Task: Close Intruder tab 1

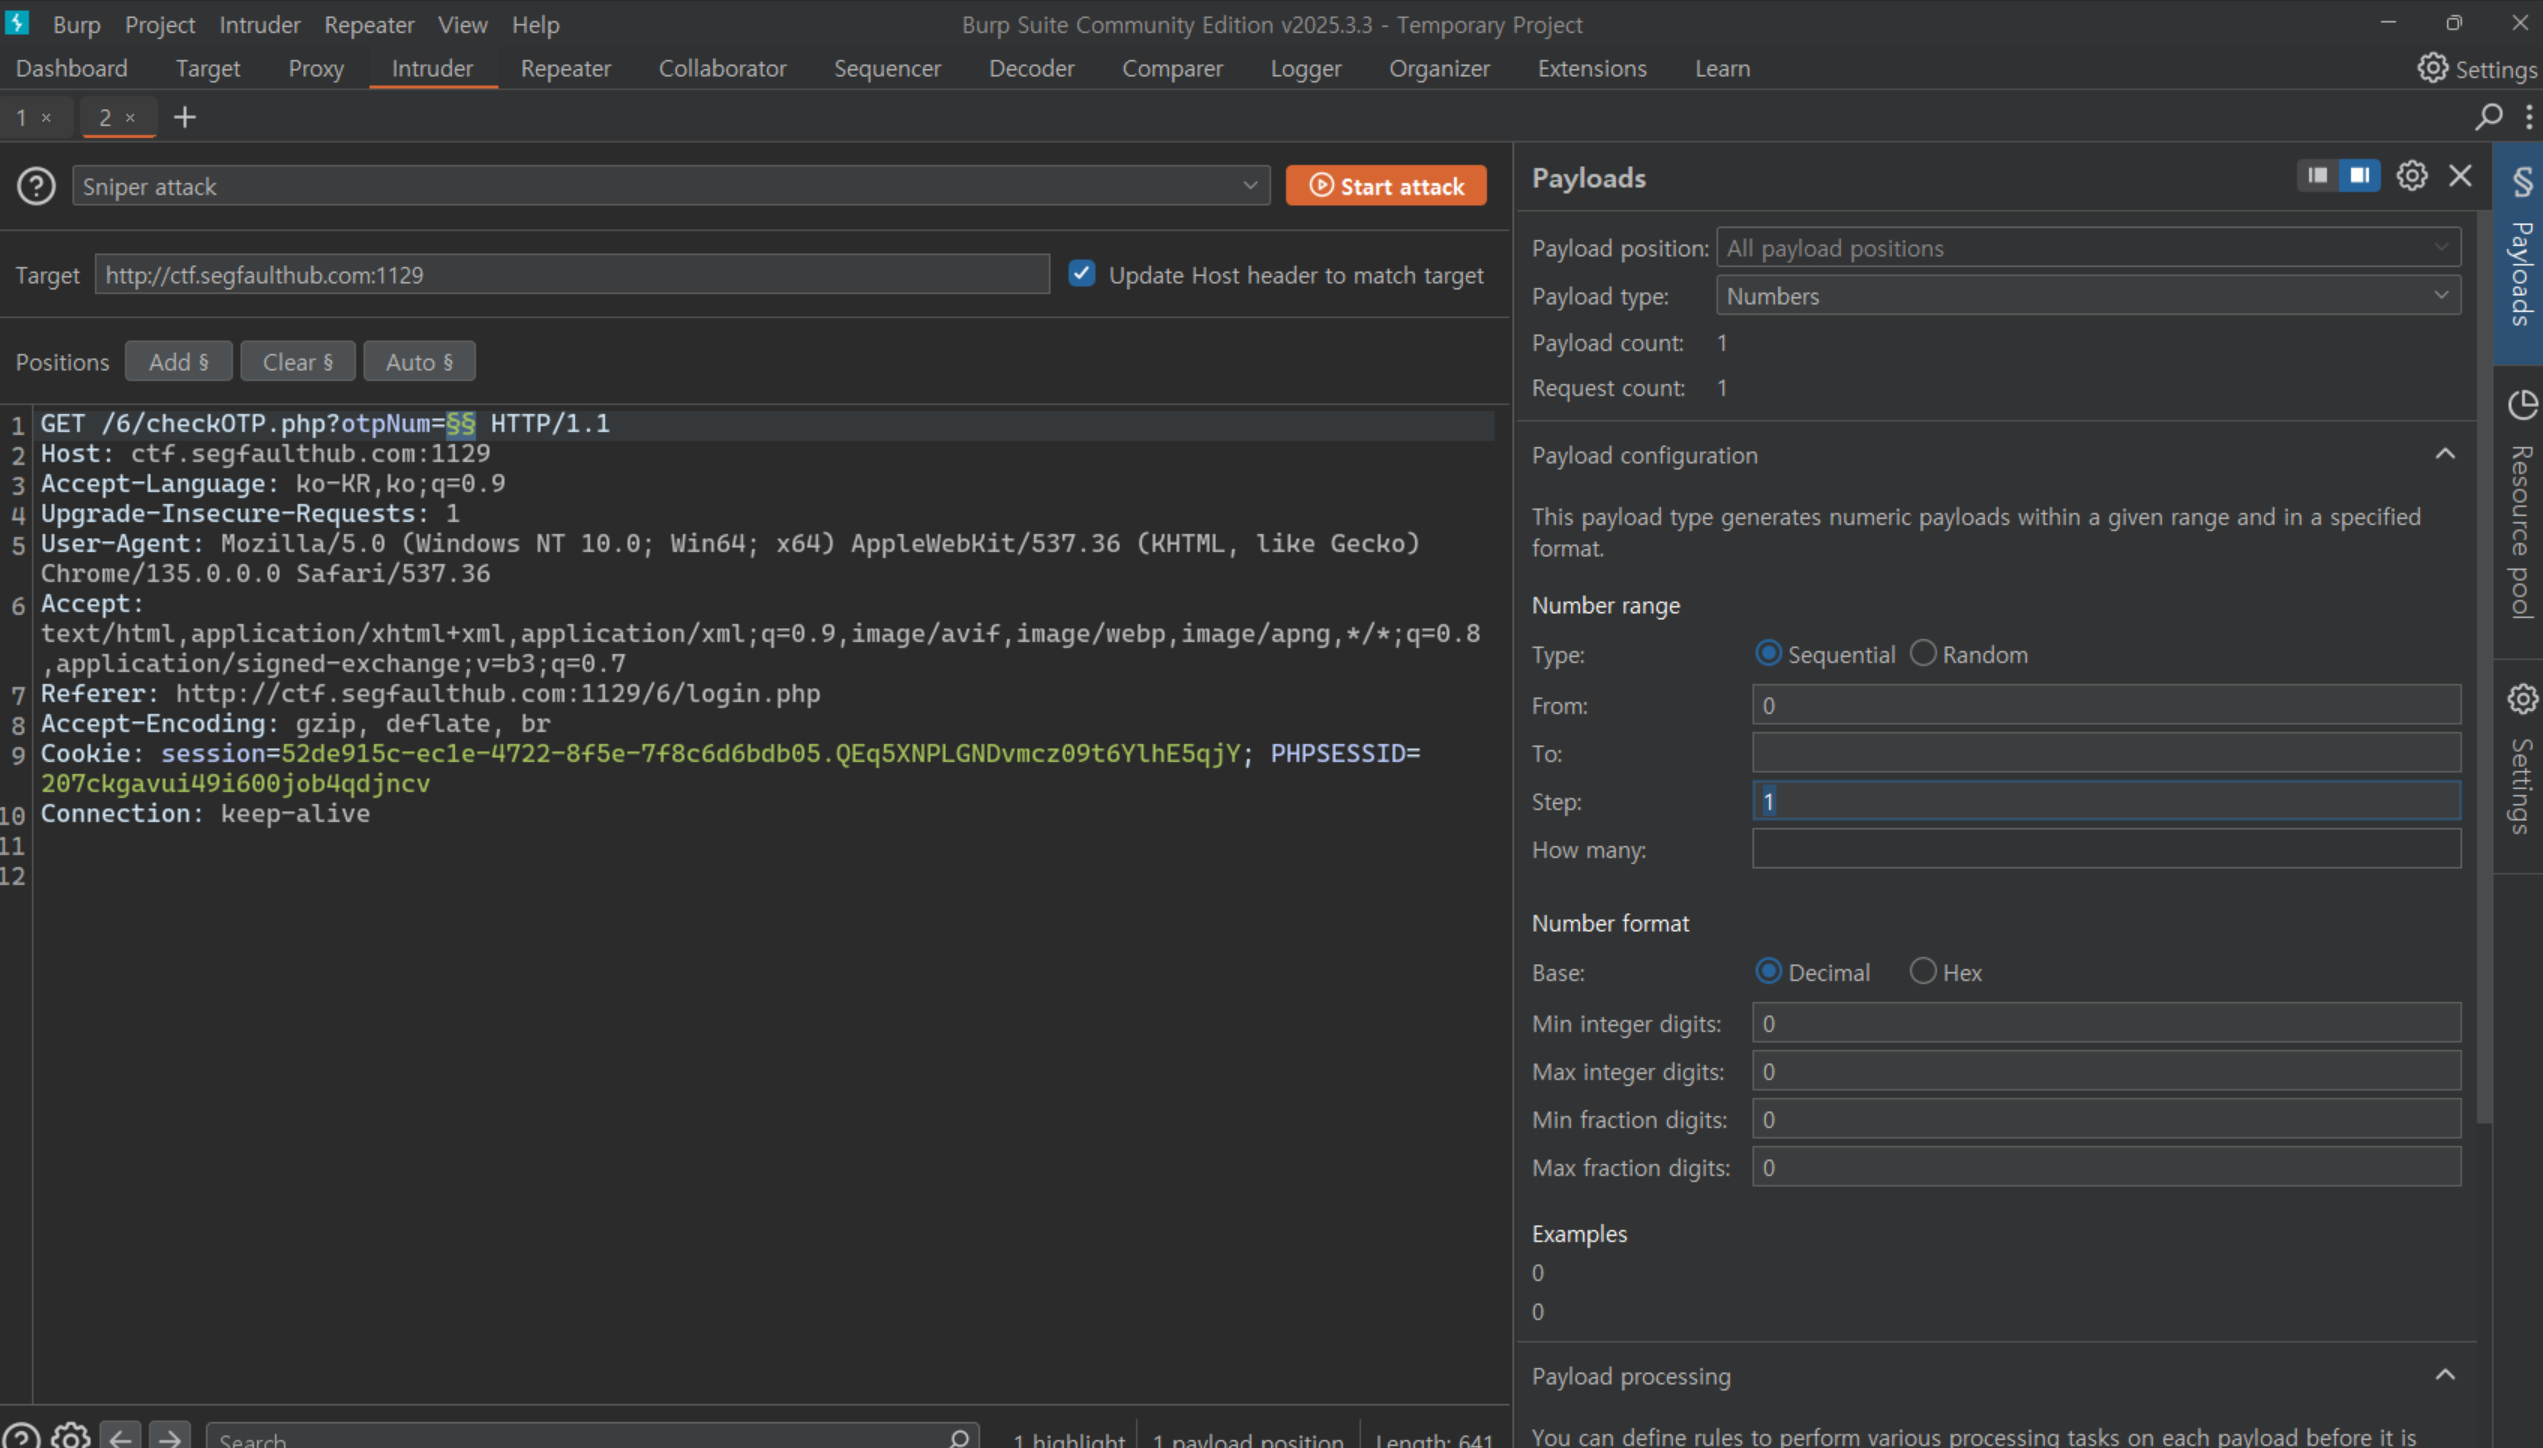Action: 46,118
